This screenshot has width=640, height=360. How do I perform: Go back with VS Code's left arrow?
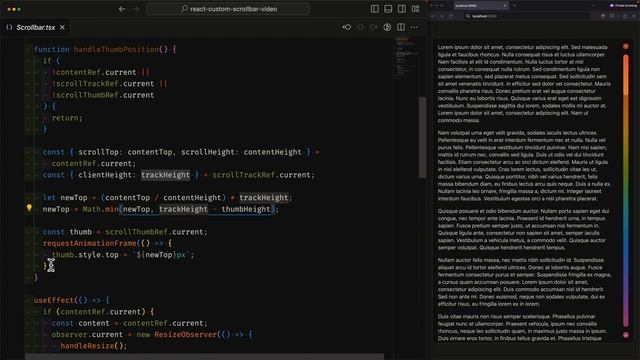122,9
